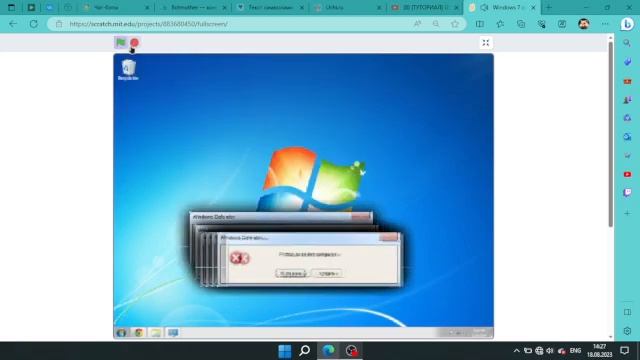Screen dimensions: 640x360
Task: Open sidebar search magnifier
Action: click(x=627, y=43)
